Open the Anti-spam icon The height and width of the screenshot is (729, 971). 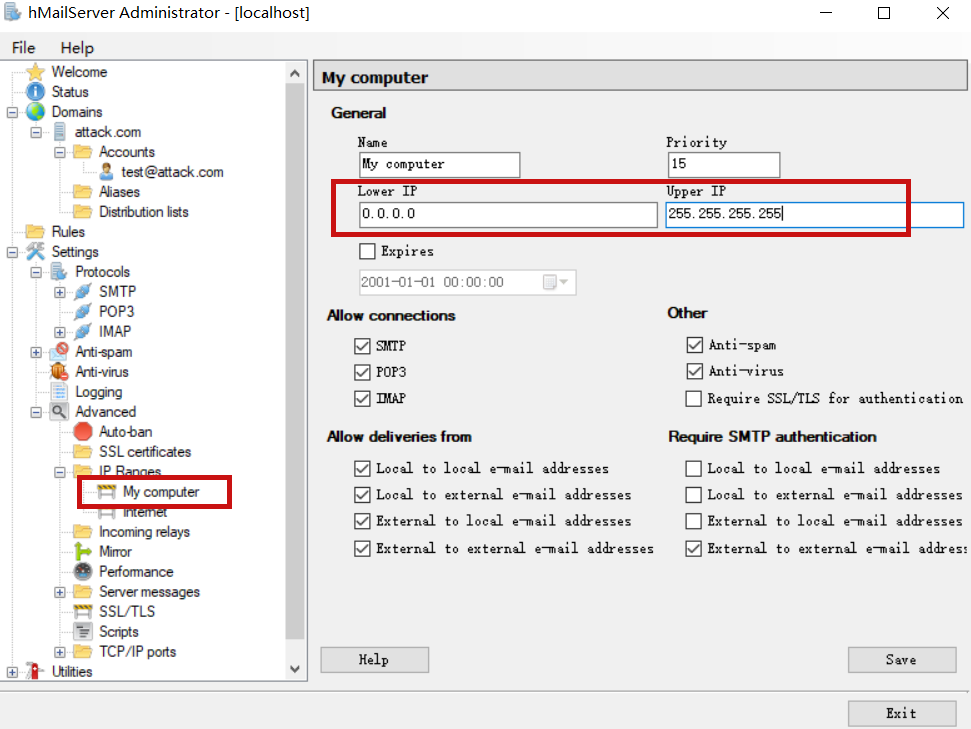click(59, 351)
